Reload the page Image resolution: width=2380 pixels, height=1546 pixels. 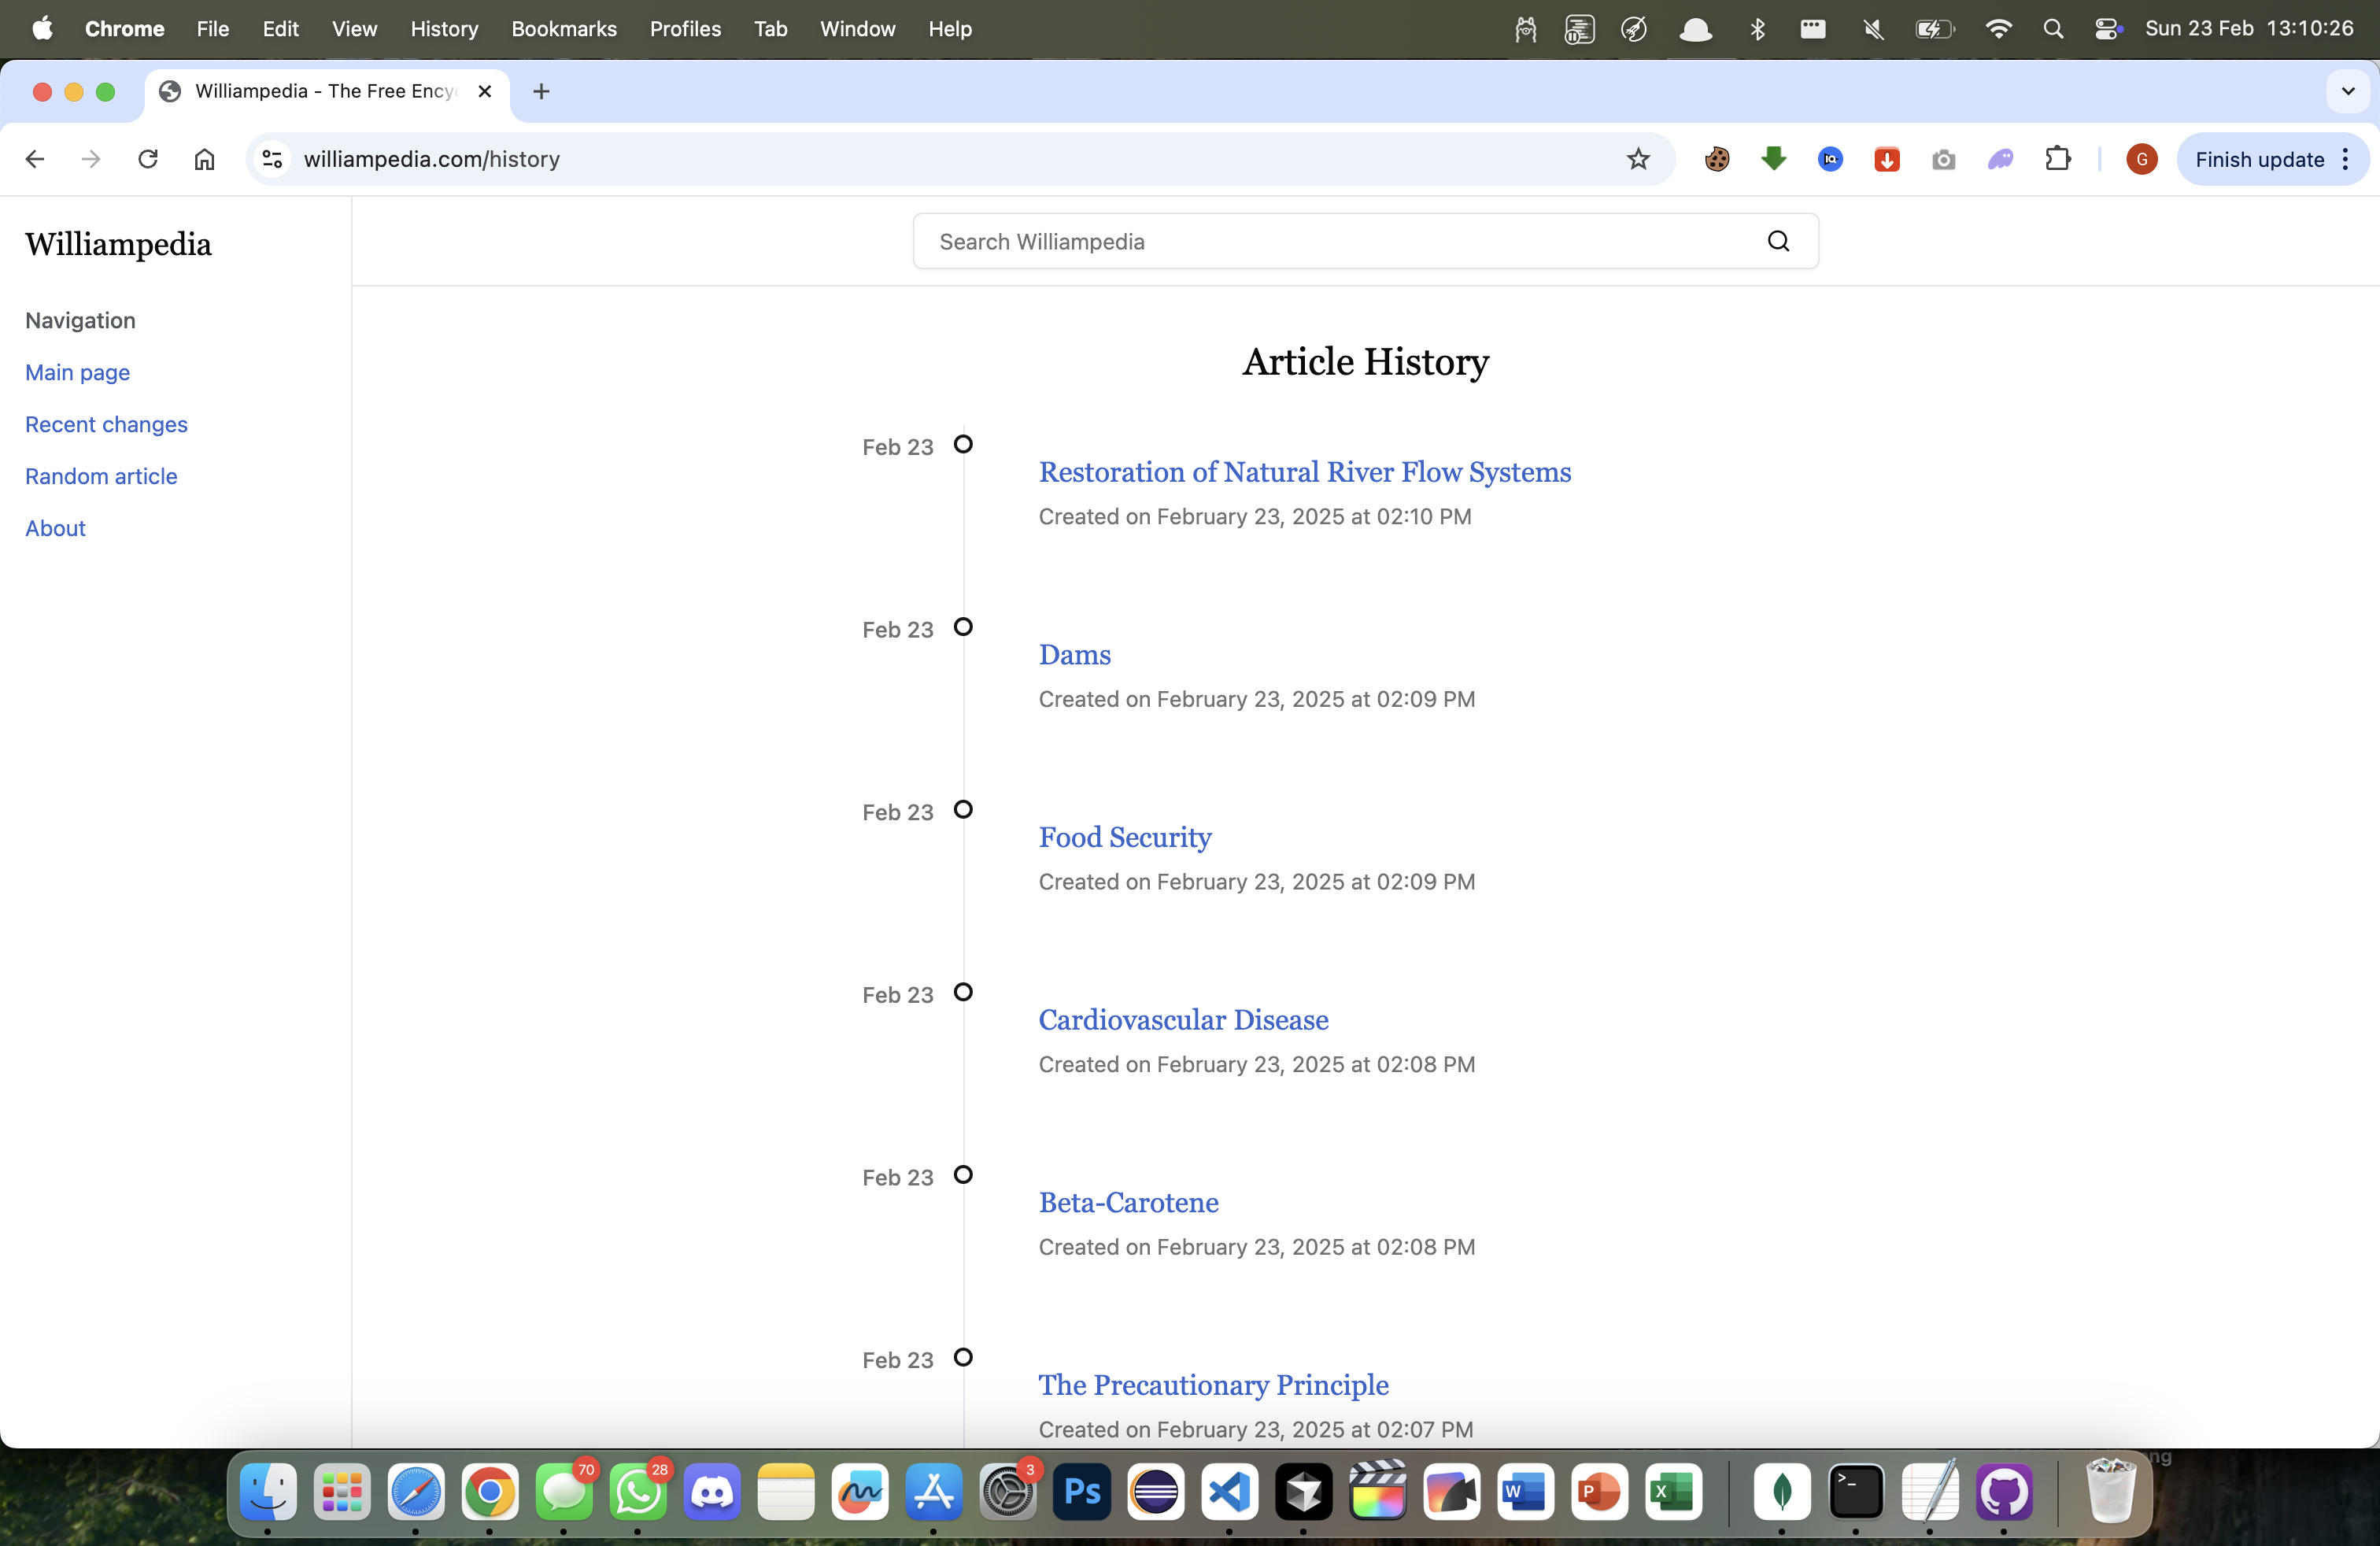(148, 159)
